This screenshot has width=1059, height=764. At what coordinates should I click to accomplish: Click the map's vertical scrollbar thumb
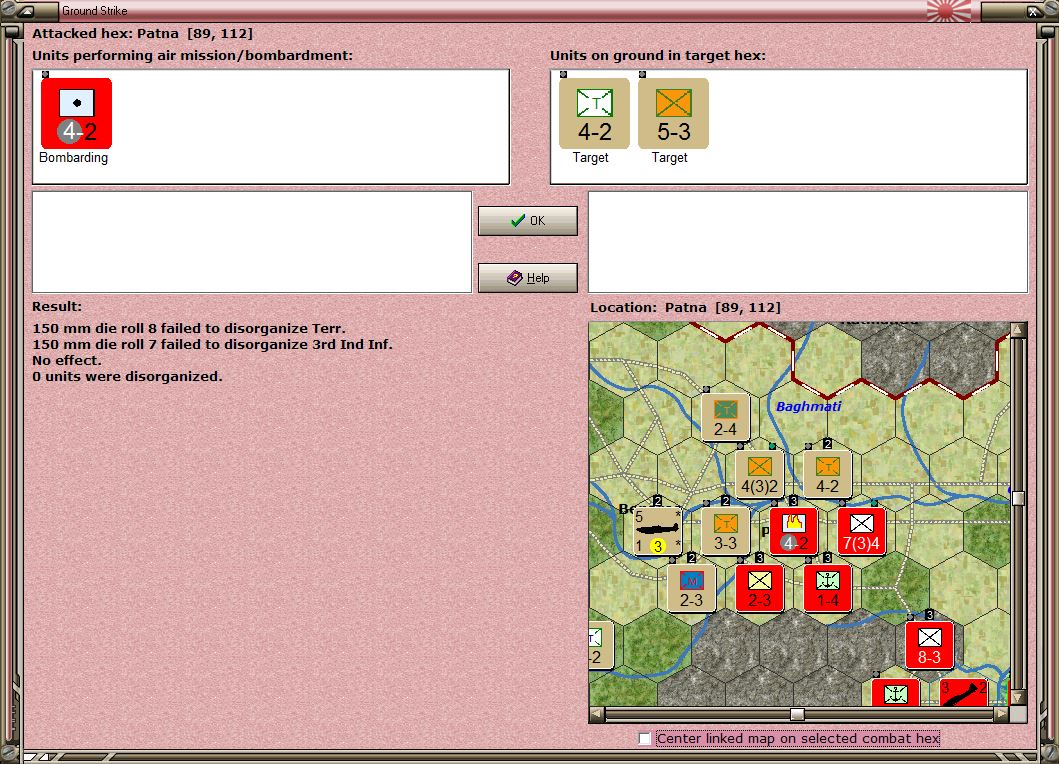1018,499
